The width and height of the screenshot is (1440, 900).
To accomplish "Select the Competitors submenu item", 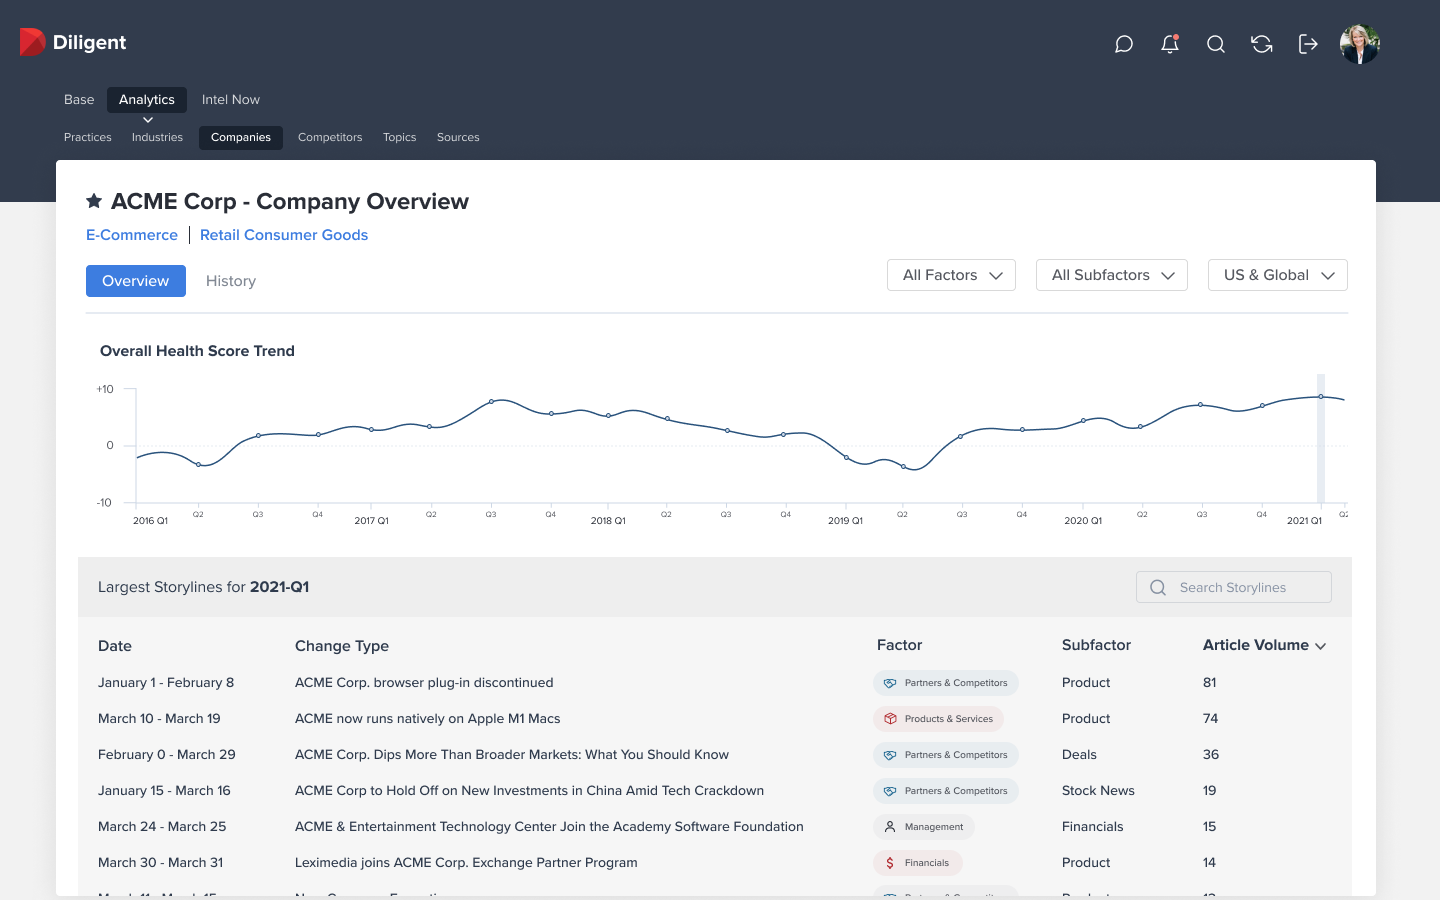I will (x=330, y=137).
